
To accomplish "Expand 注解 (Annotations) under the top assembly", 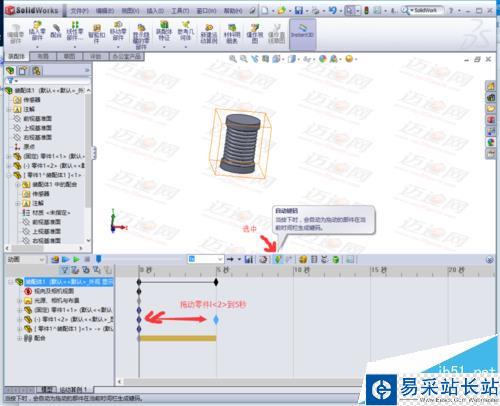I will tap(9, 109).
